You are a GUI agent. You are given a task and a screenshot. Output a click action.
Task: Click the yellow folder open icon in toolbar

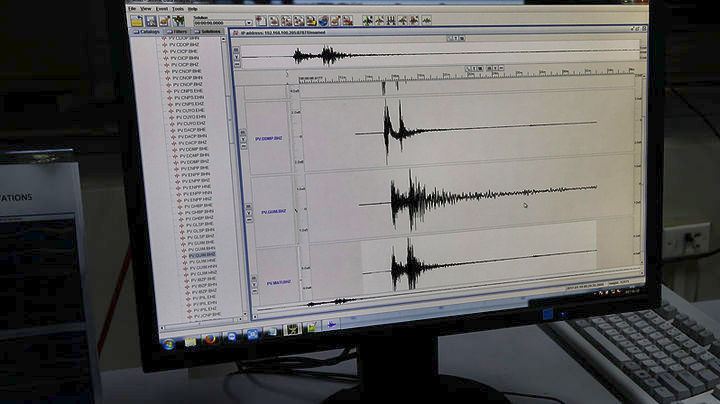[137, 20]
